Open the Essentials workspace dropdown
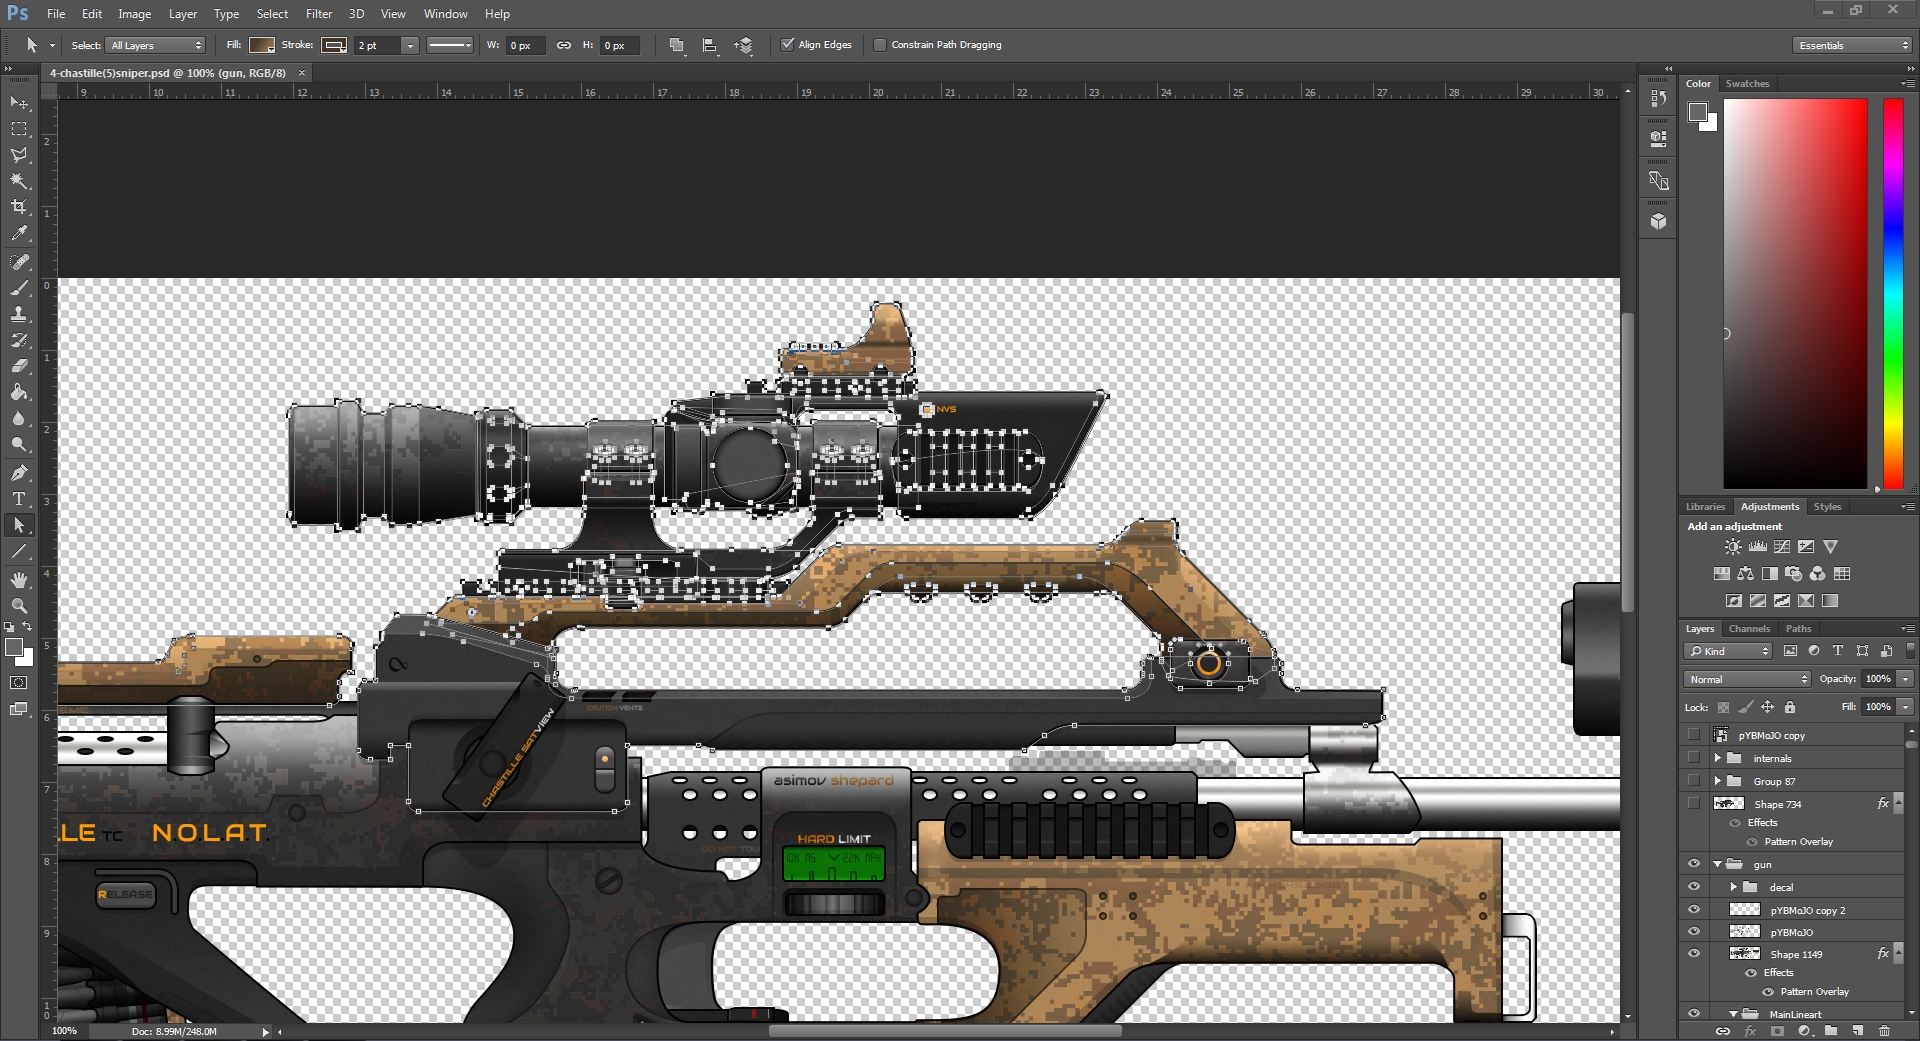Screen dimensions: 1920x1041 [x=1852, y=45]
